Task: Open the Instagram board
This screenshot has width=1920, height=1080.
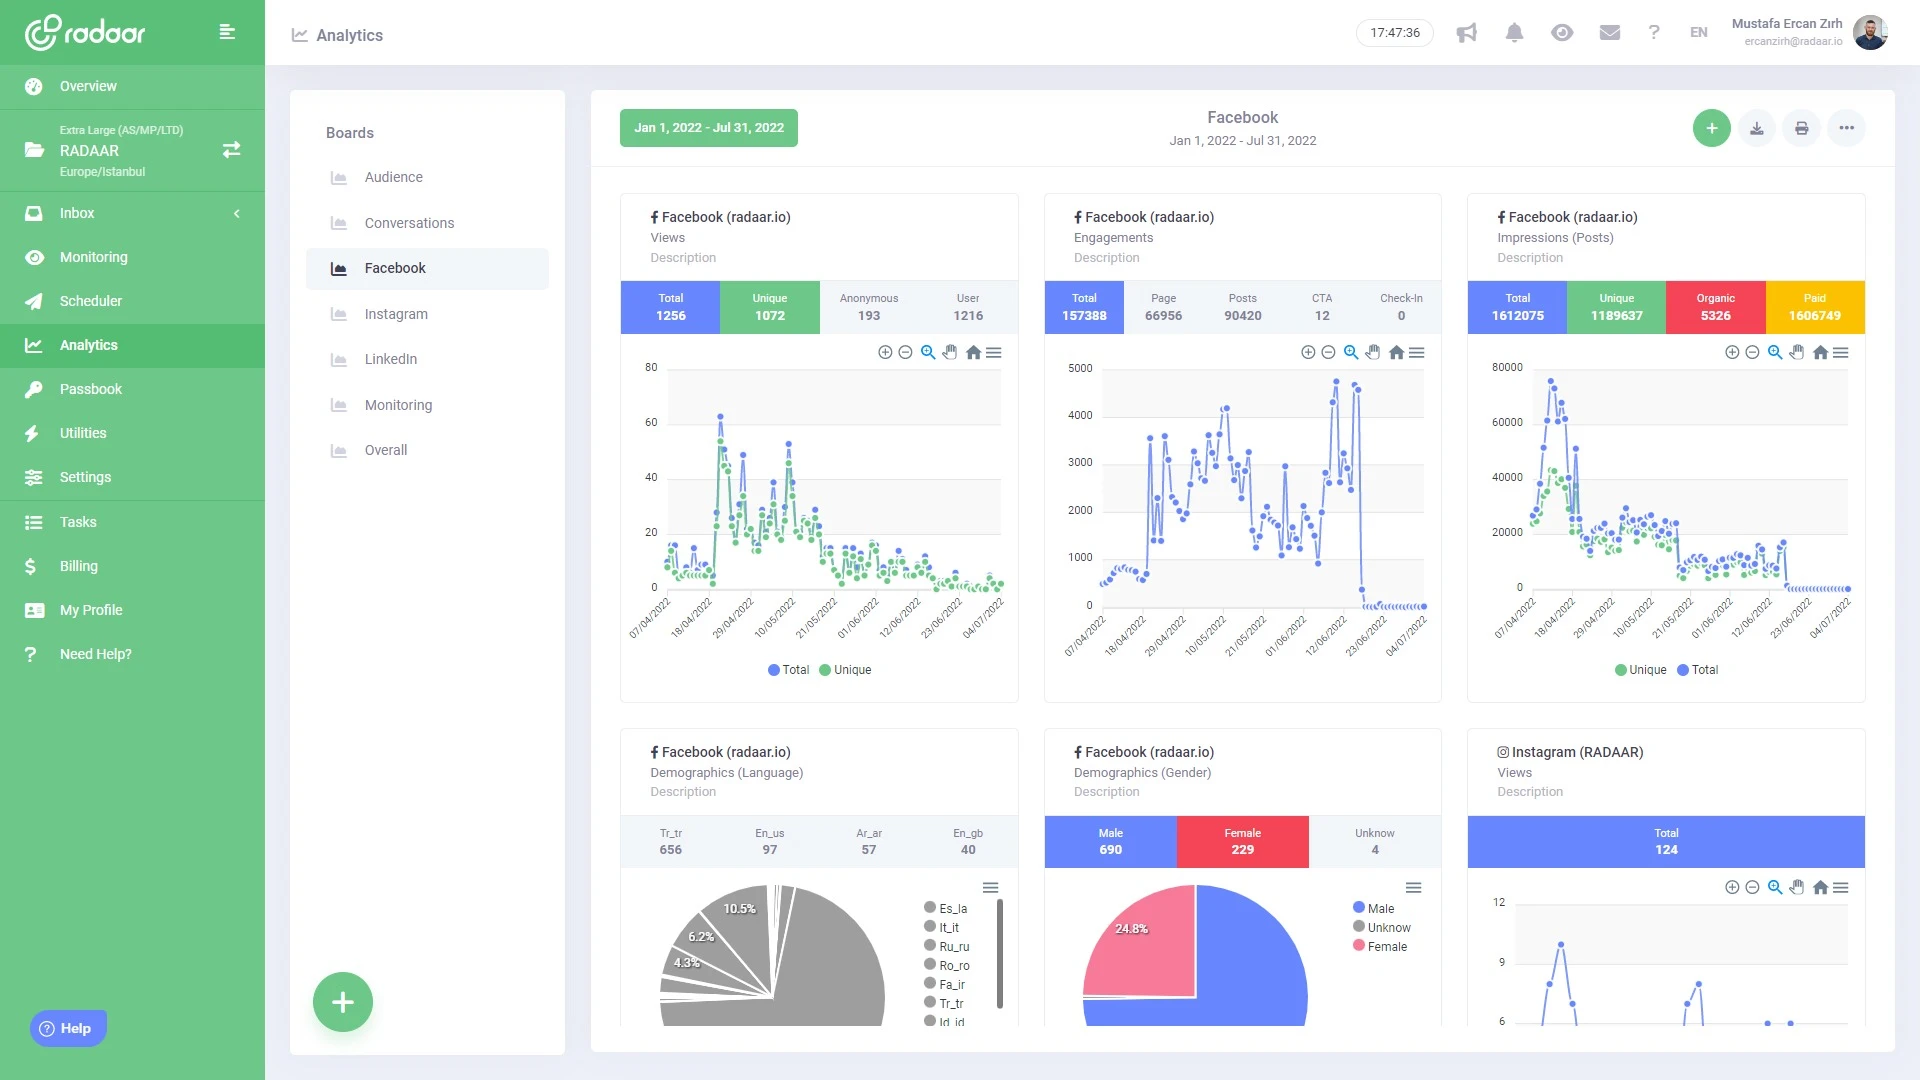Action: click(396, 314)
